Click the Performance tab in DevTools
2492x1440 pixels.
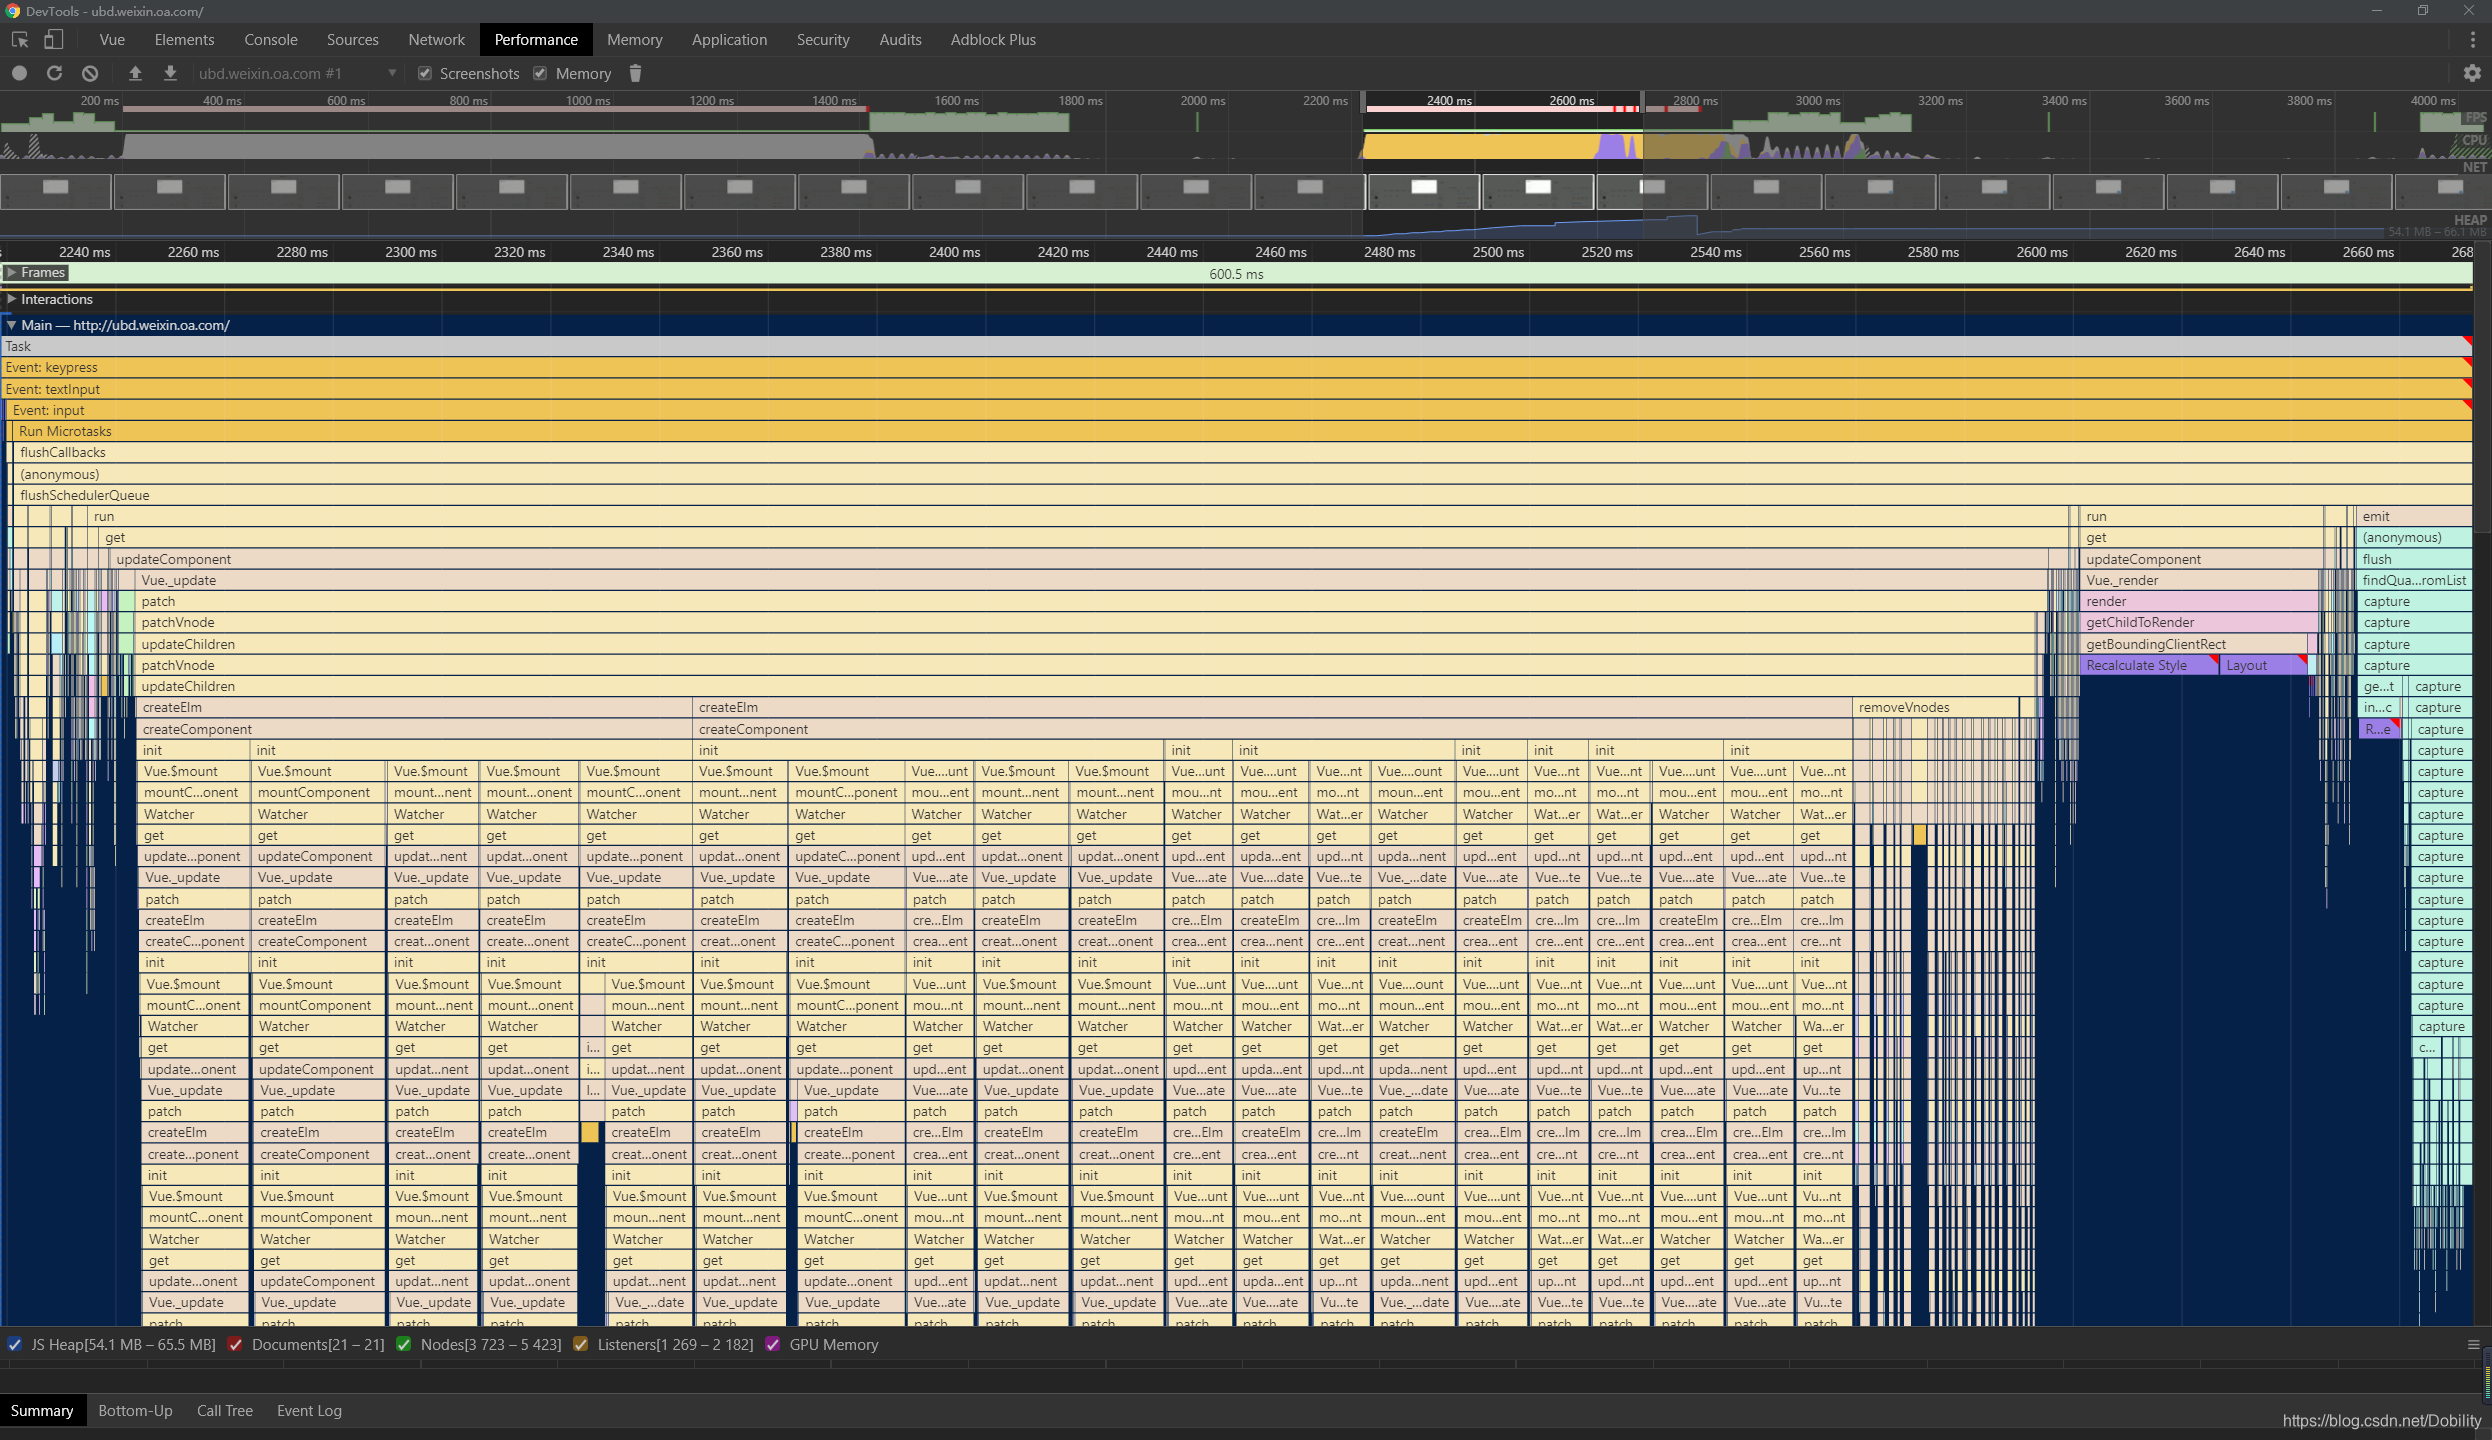click(535, 39)
